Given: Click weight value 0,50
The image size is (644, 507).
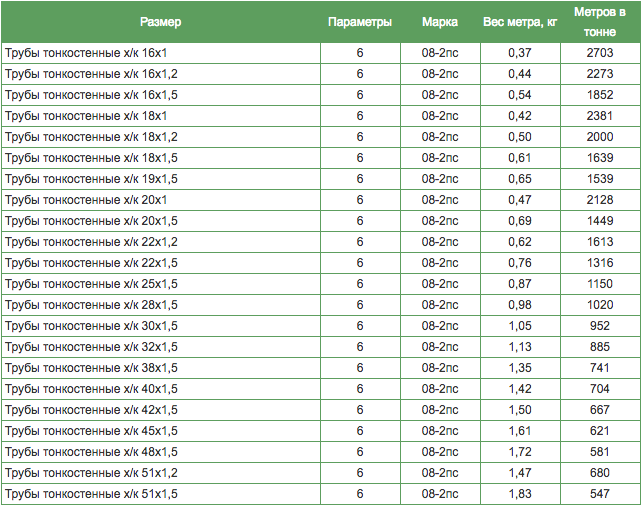Looking at the screenshot, I should click(520, 137).
